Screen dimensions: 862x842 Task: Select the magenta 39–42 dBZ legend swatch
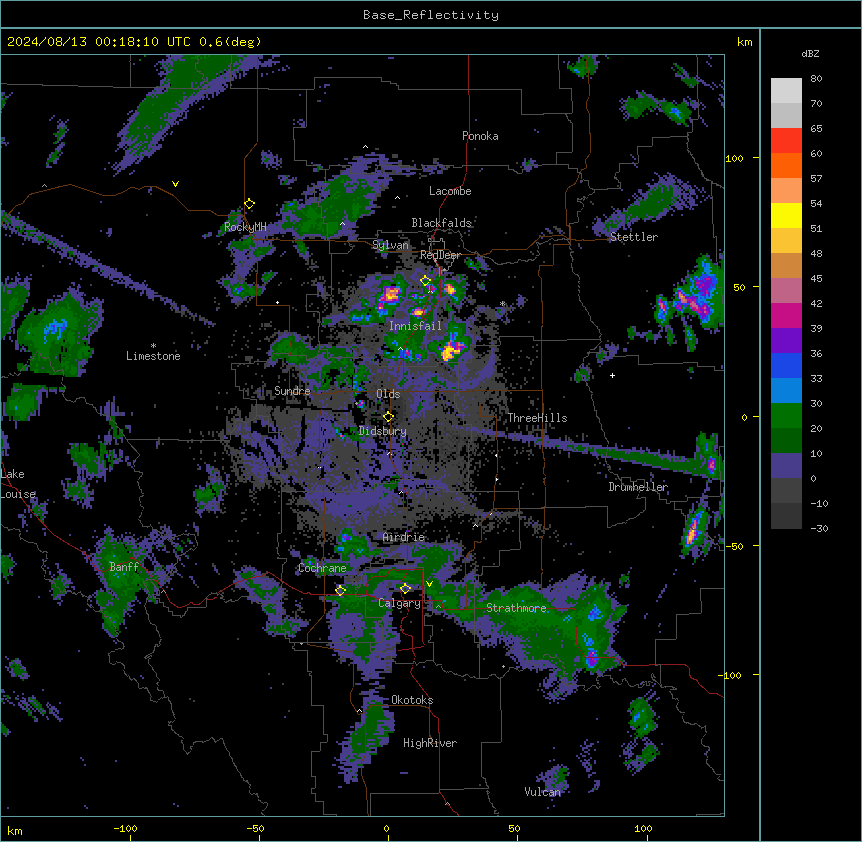click(786, 315)
